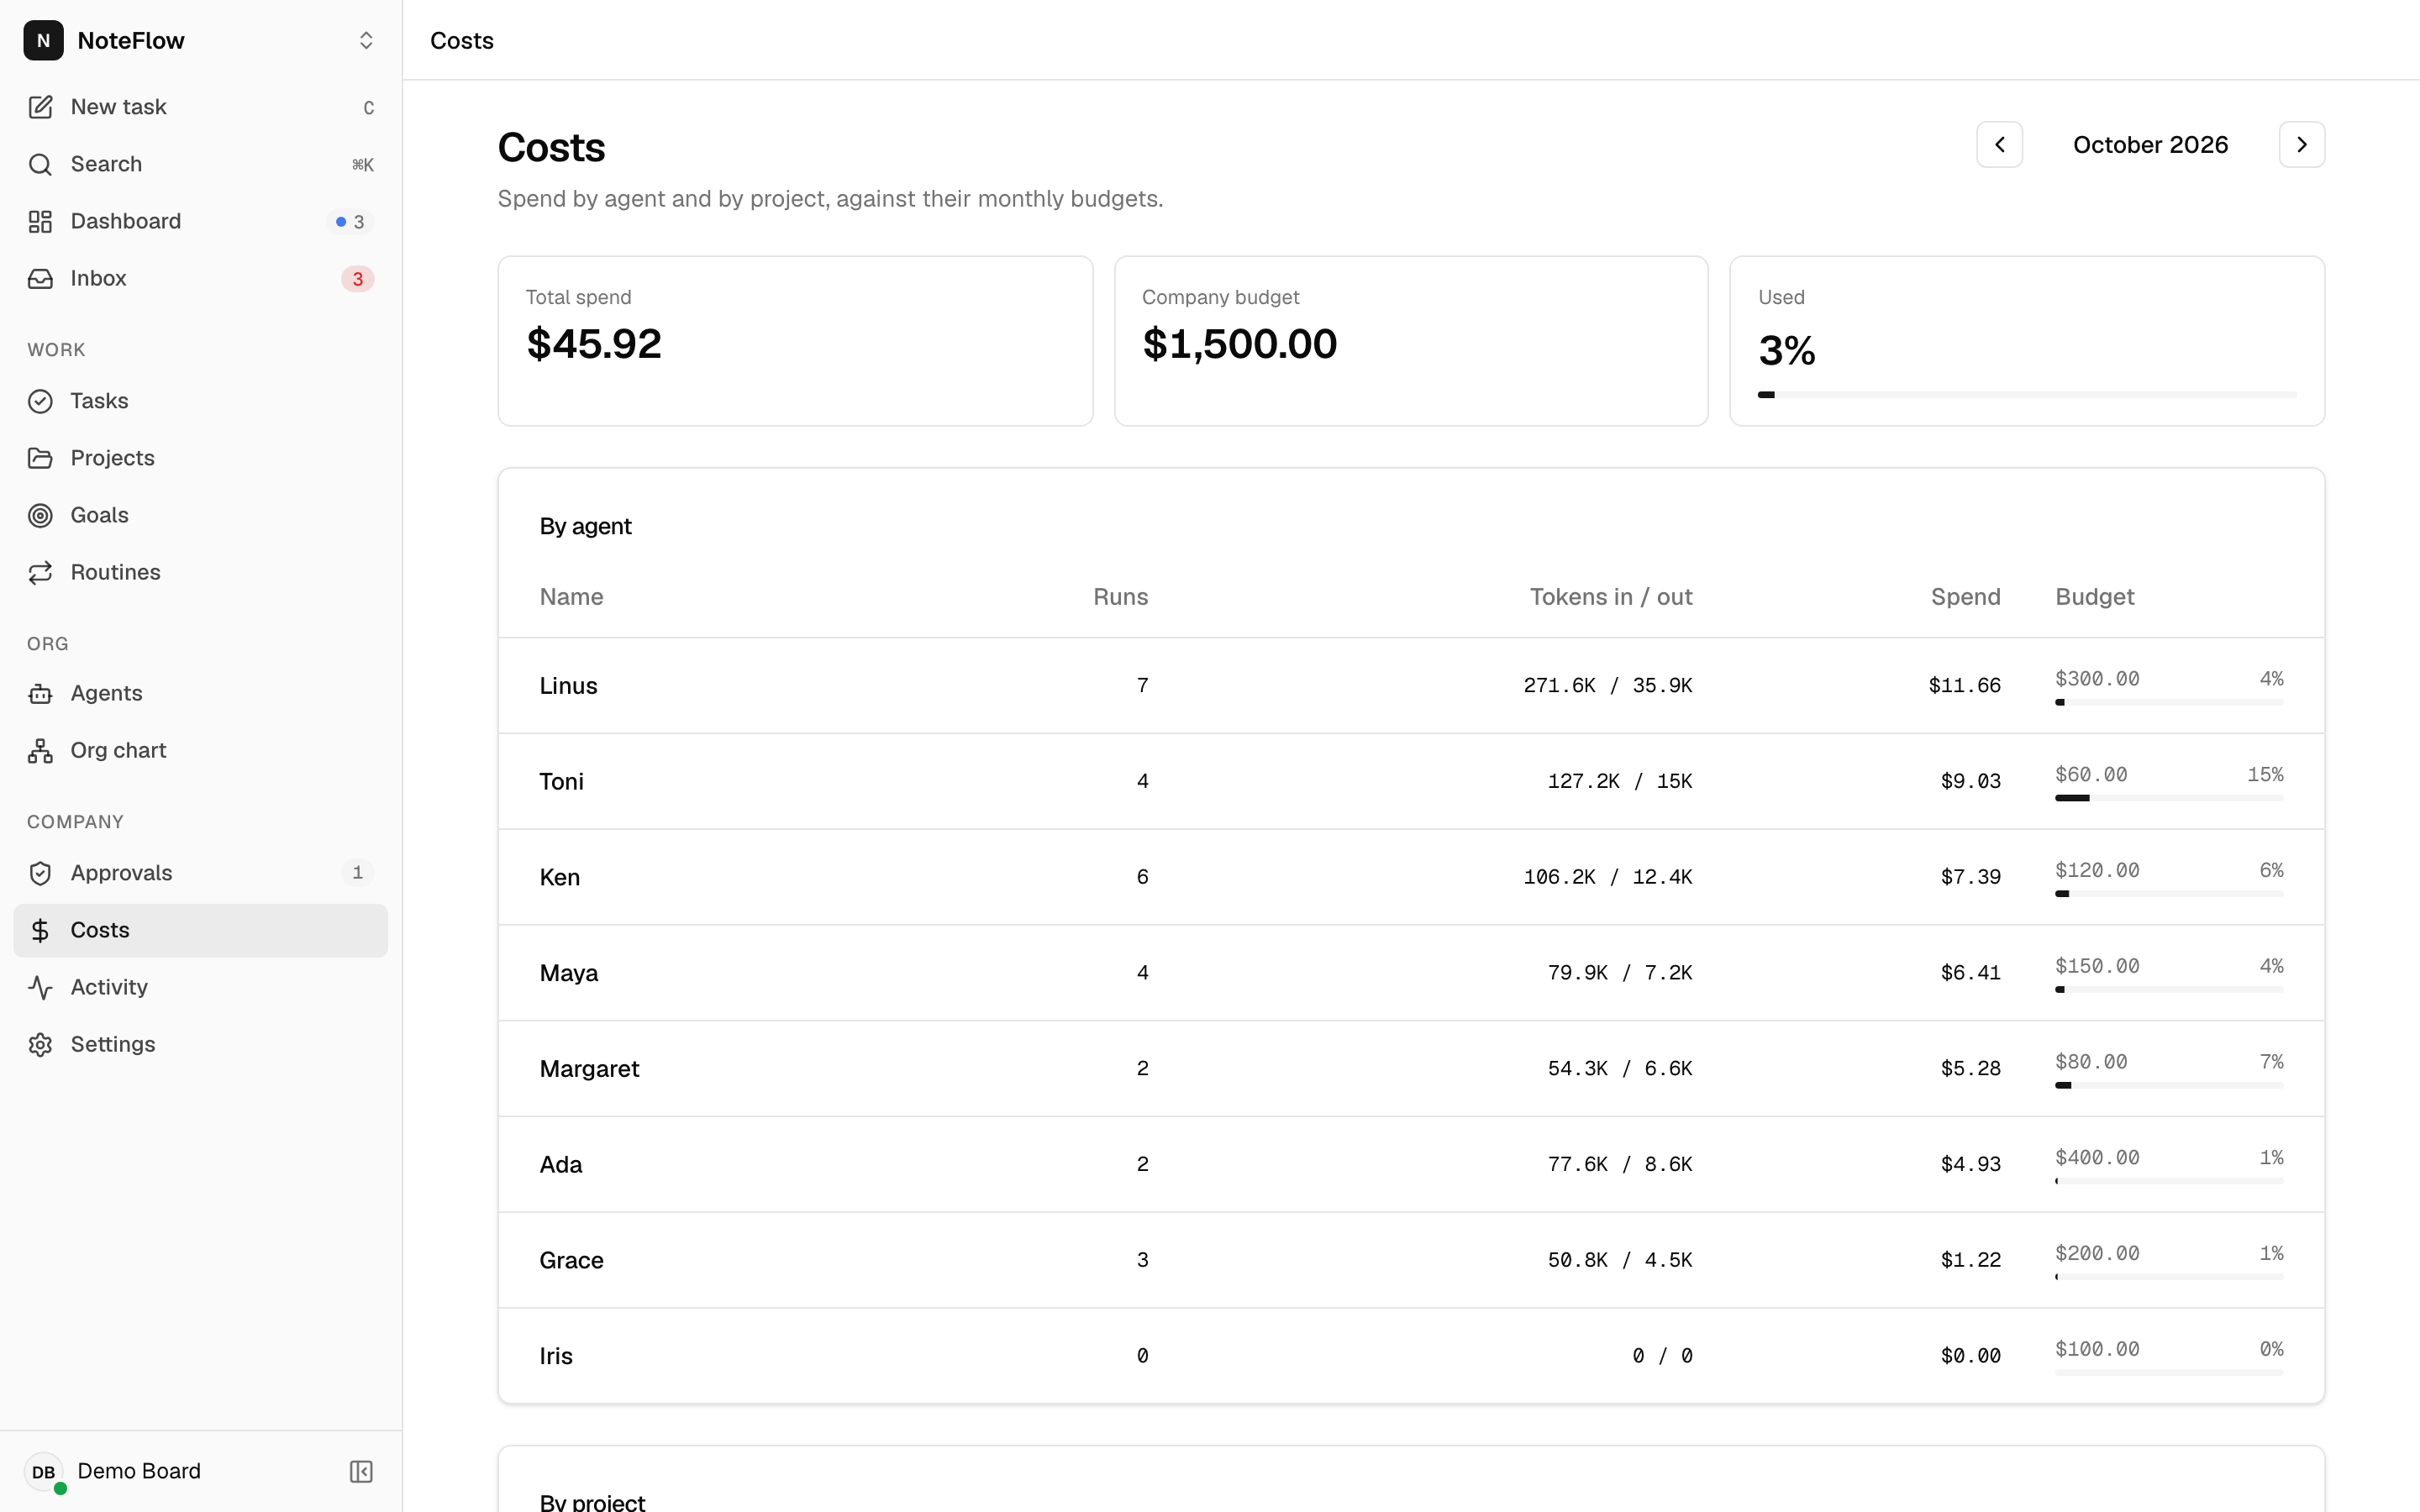This screenshot has height=1512, width=2420.
Task: Click the Dashboard grid icon
Action: [x=40, y=221]
